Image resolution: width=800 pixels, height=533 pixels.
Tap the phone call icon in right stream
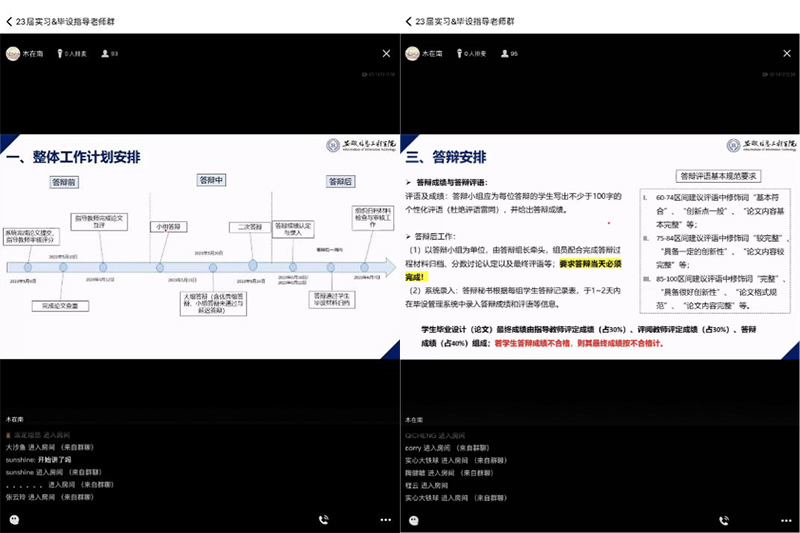pos(723,520)
